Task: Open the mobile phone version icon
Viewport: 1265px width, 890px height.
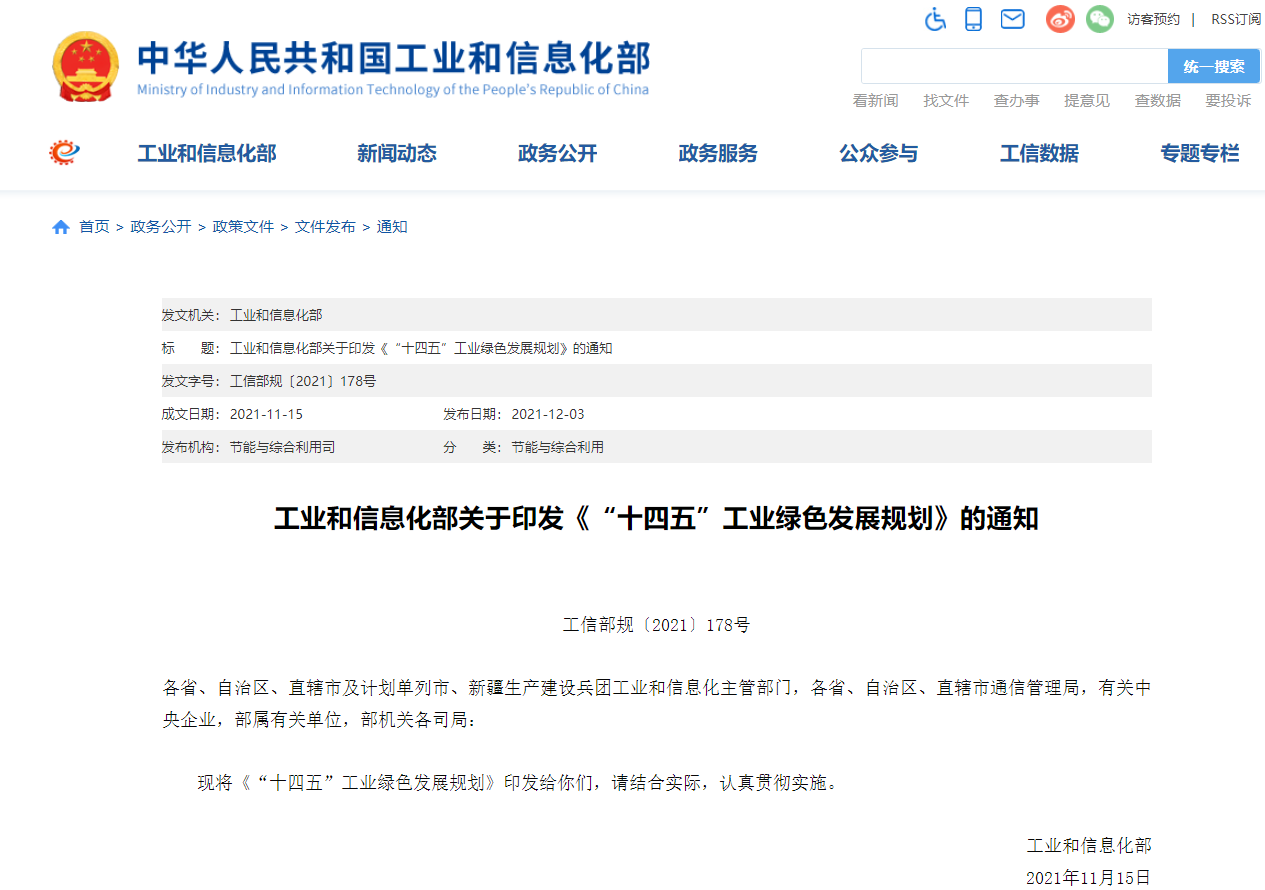Action: coord(973,19)
